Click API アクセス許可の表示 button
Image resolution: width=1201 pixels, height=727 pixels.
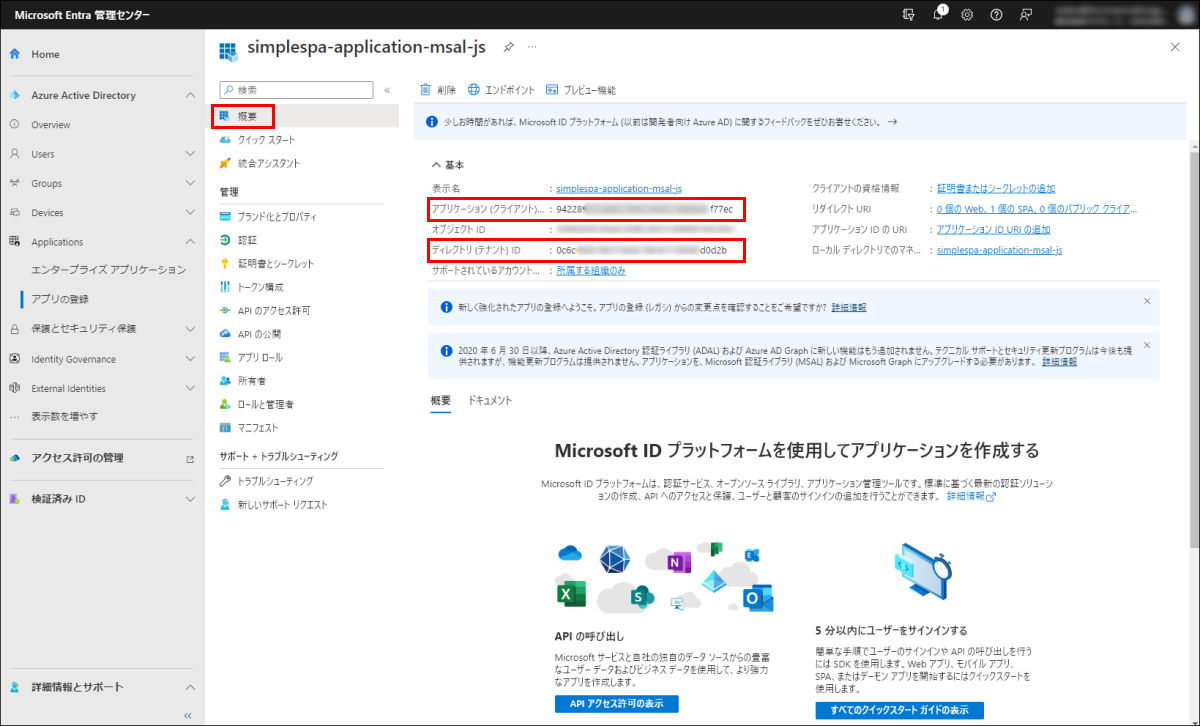click(x=616, y=704)
